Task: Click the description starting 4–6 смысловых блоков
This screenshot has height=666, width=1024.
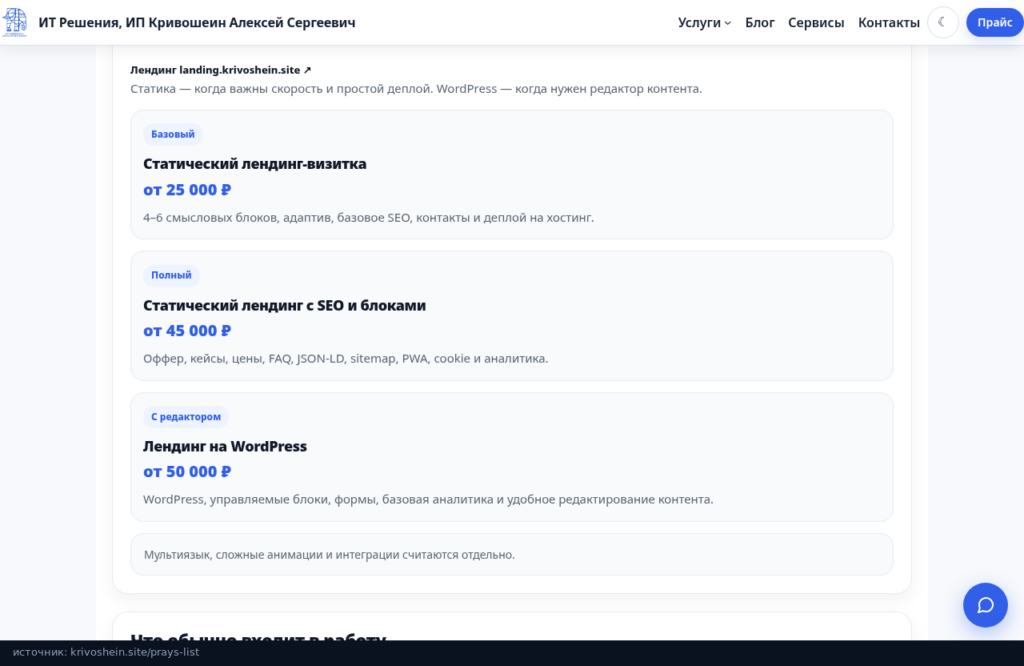Action: [x=368, y=217]
